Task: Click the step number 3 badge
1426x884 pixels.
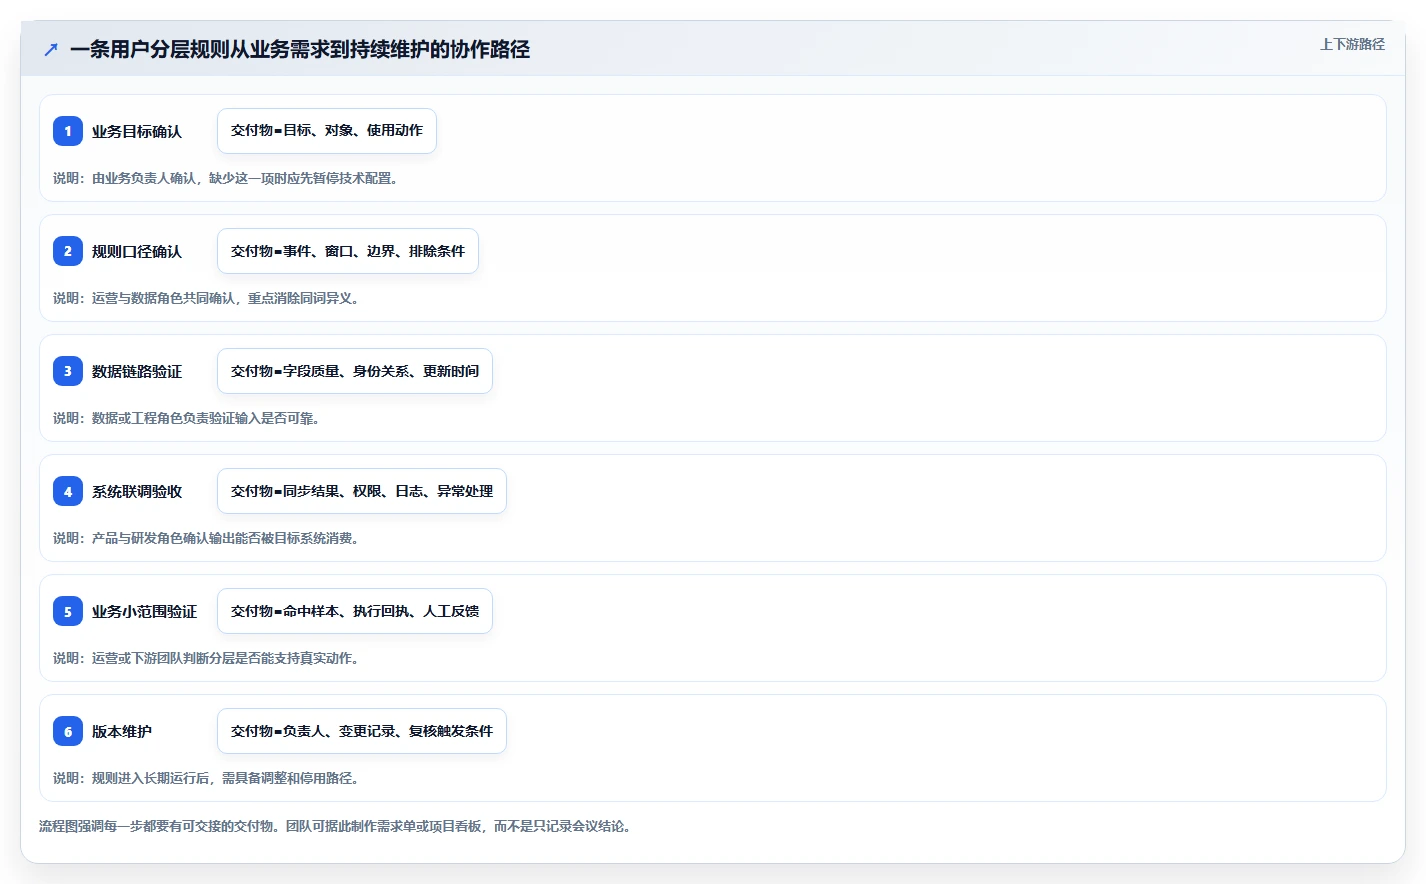Action: pos(68,371)
